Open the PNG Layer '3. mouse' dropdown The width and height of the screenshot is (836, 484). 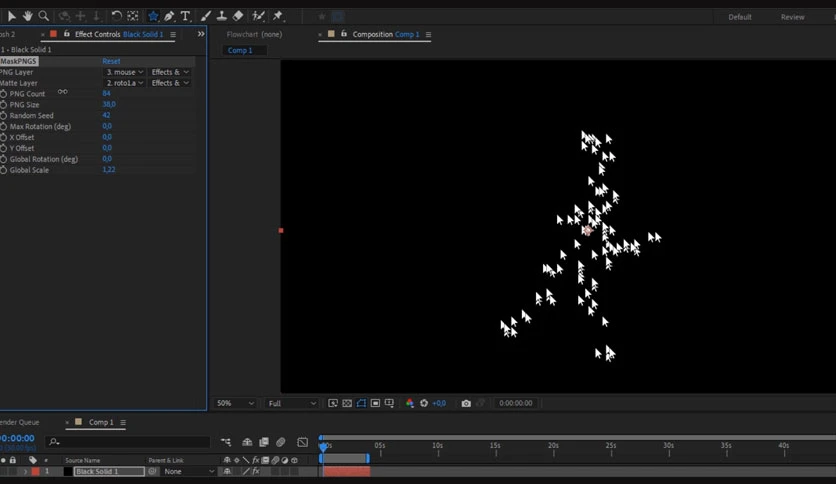click(x=124, y=72)
